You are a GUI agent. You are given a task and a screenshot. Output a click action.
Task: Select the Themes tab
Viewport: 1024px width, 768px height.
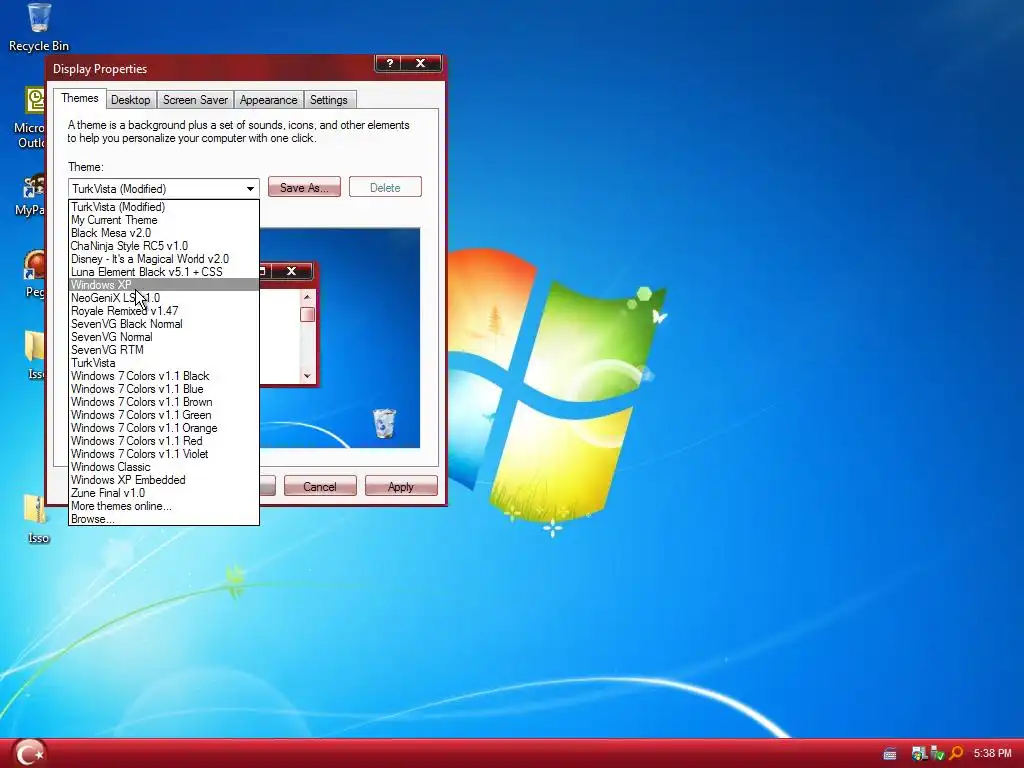click(x=80, y=99)
